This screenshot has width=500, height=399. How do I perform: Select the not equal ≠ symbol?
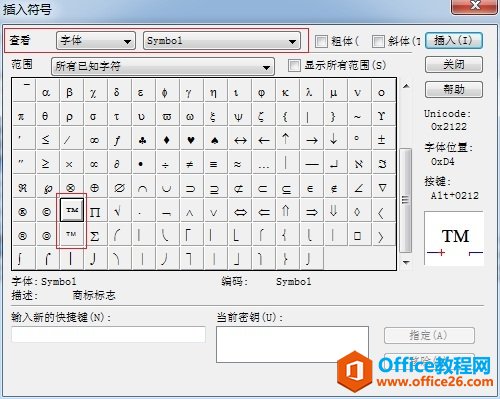[191, 163]
